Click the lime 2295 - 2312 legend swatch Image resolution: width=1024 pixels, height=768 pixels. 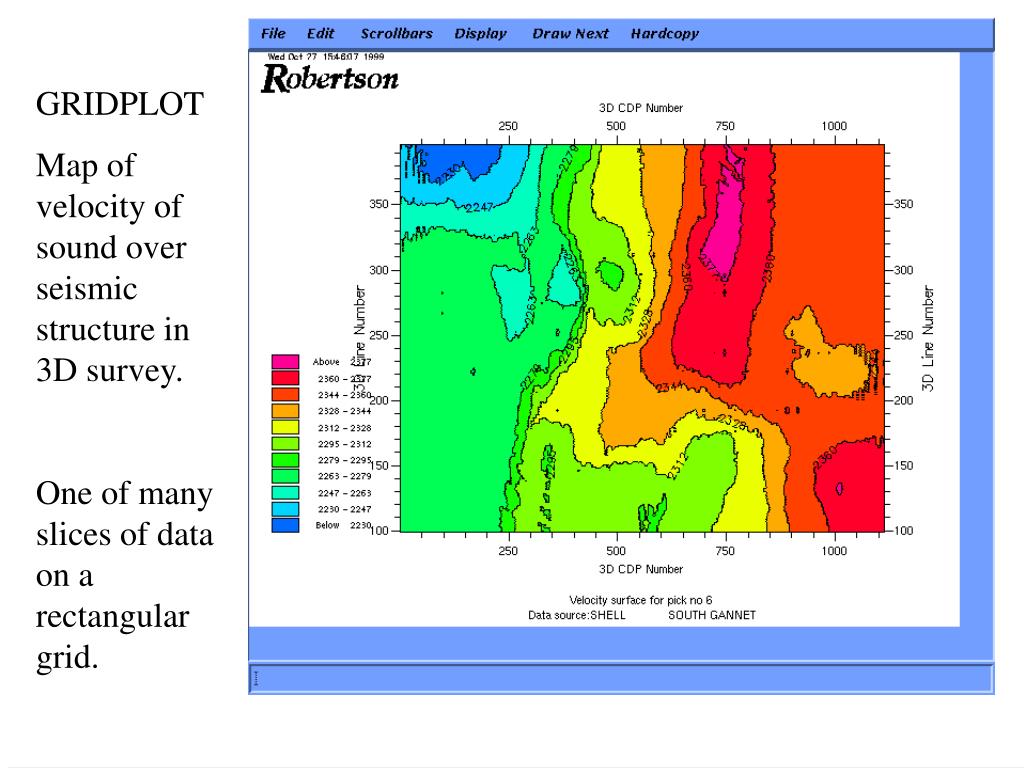[285, 443]
